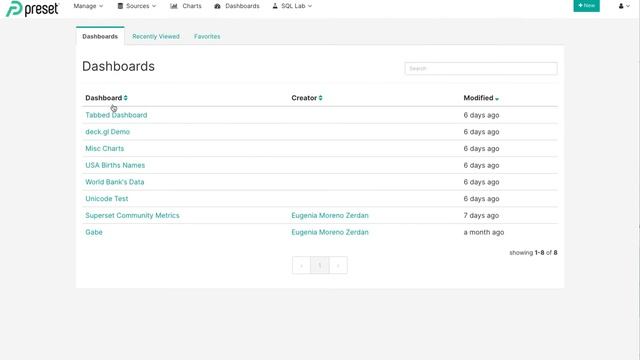This screenshot has width=640, height=360.
Task: Go to next page arrow
Action: [338, 265]
